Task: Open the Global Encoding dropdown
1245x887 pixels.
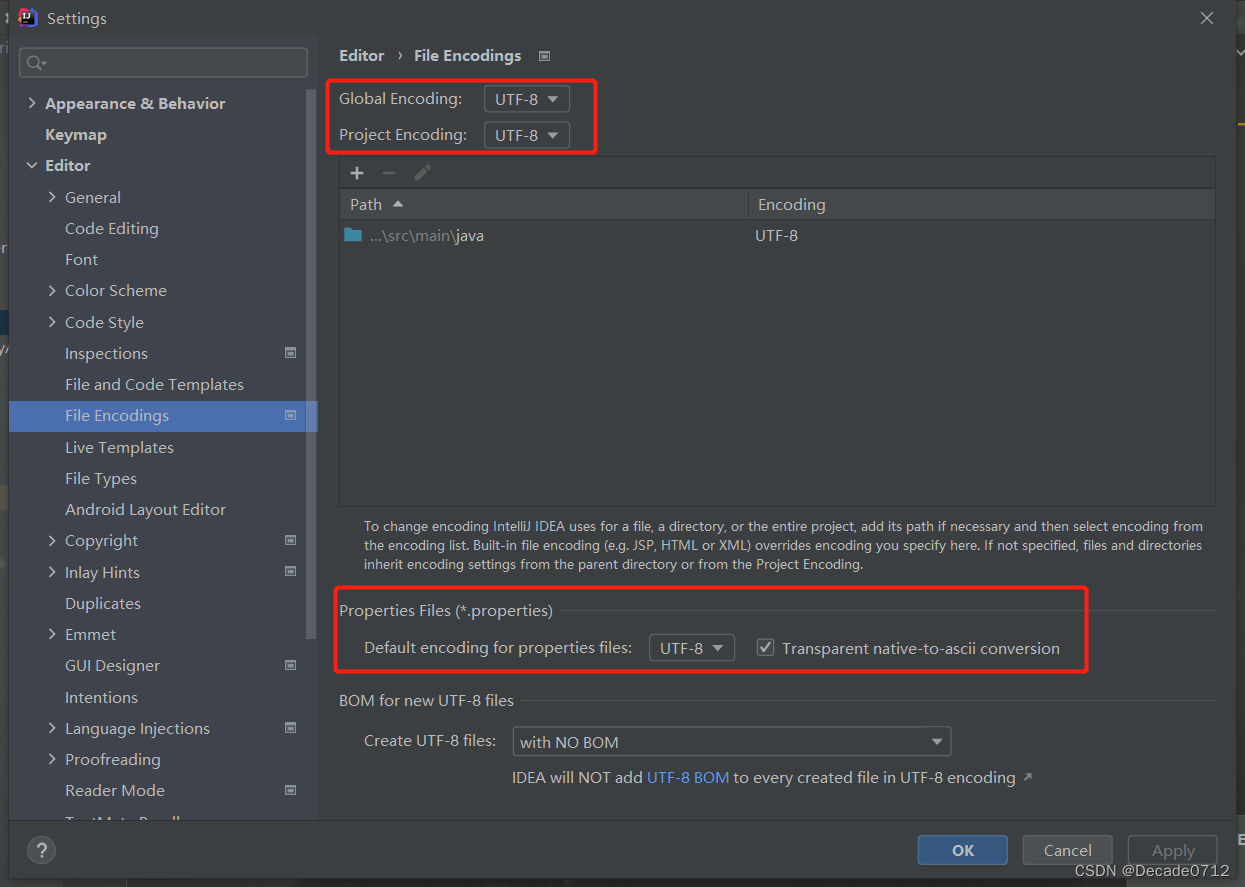Action: pyautogui.click(x=527, y=99)
